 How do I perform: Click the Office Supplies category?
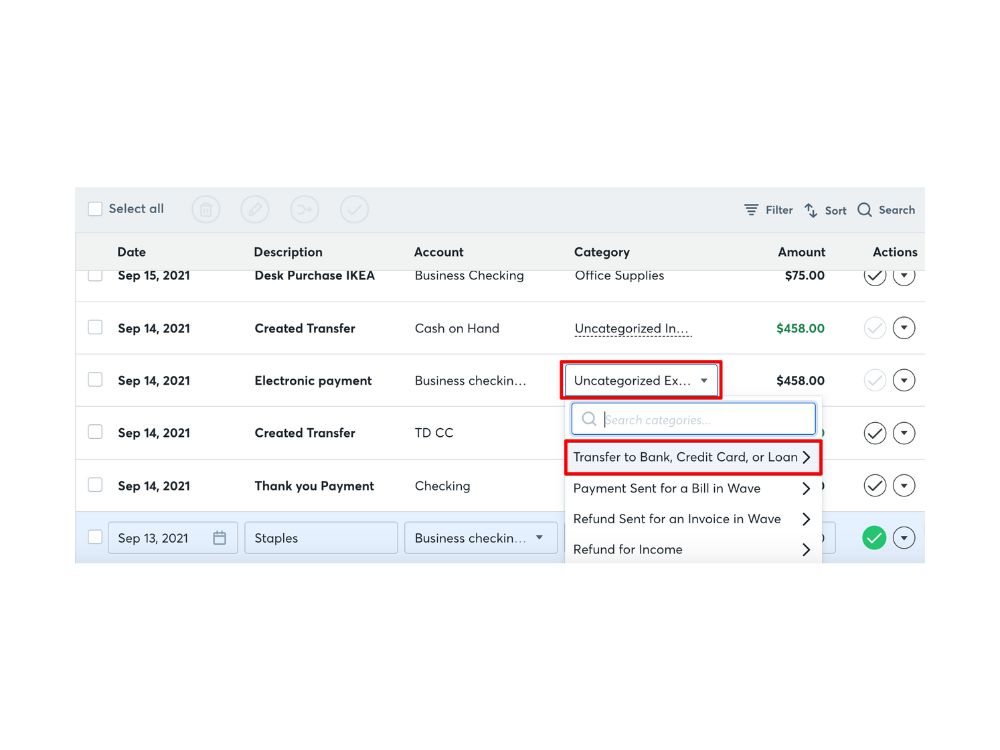(619, 276)
